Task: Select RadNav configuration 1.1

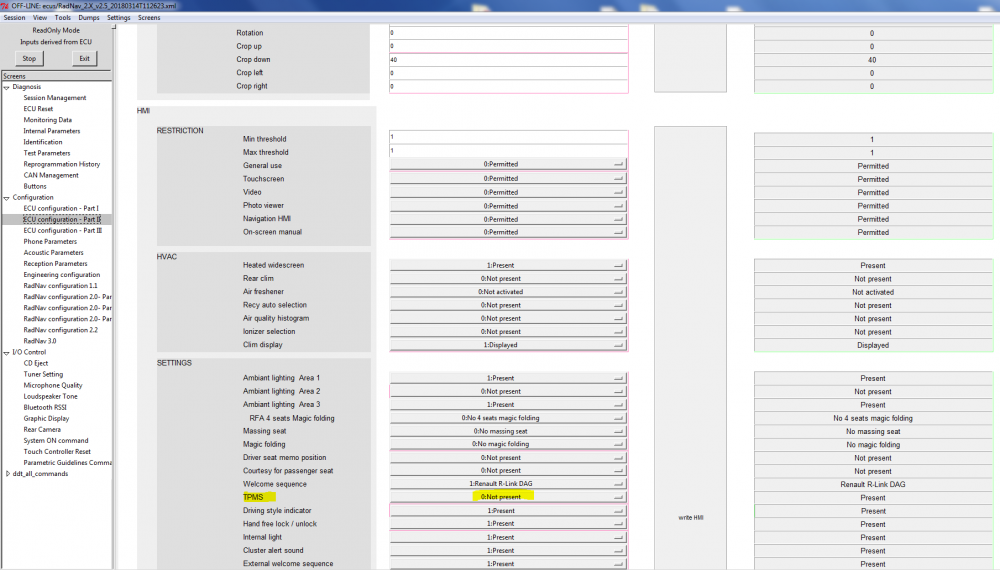Action: pos(61,286)
